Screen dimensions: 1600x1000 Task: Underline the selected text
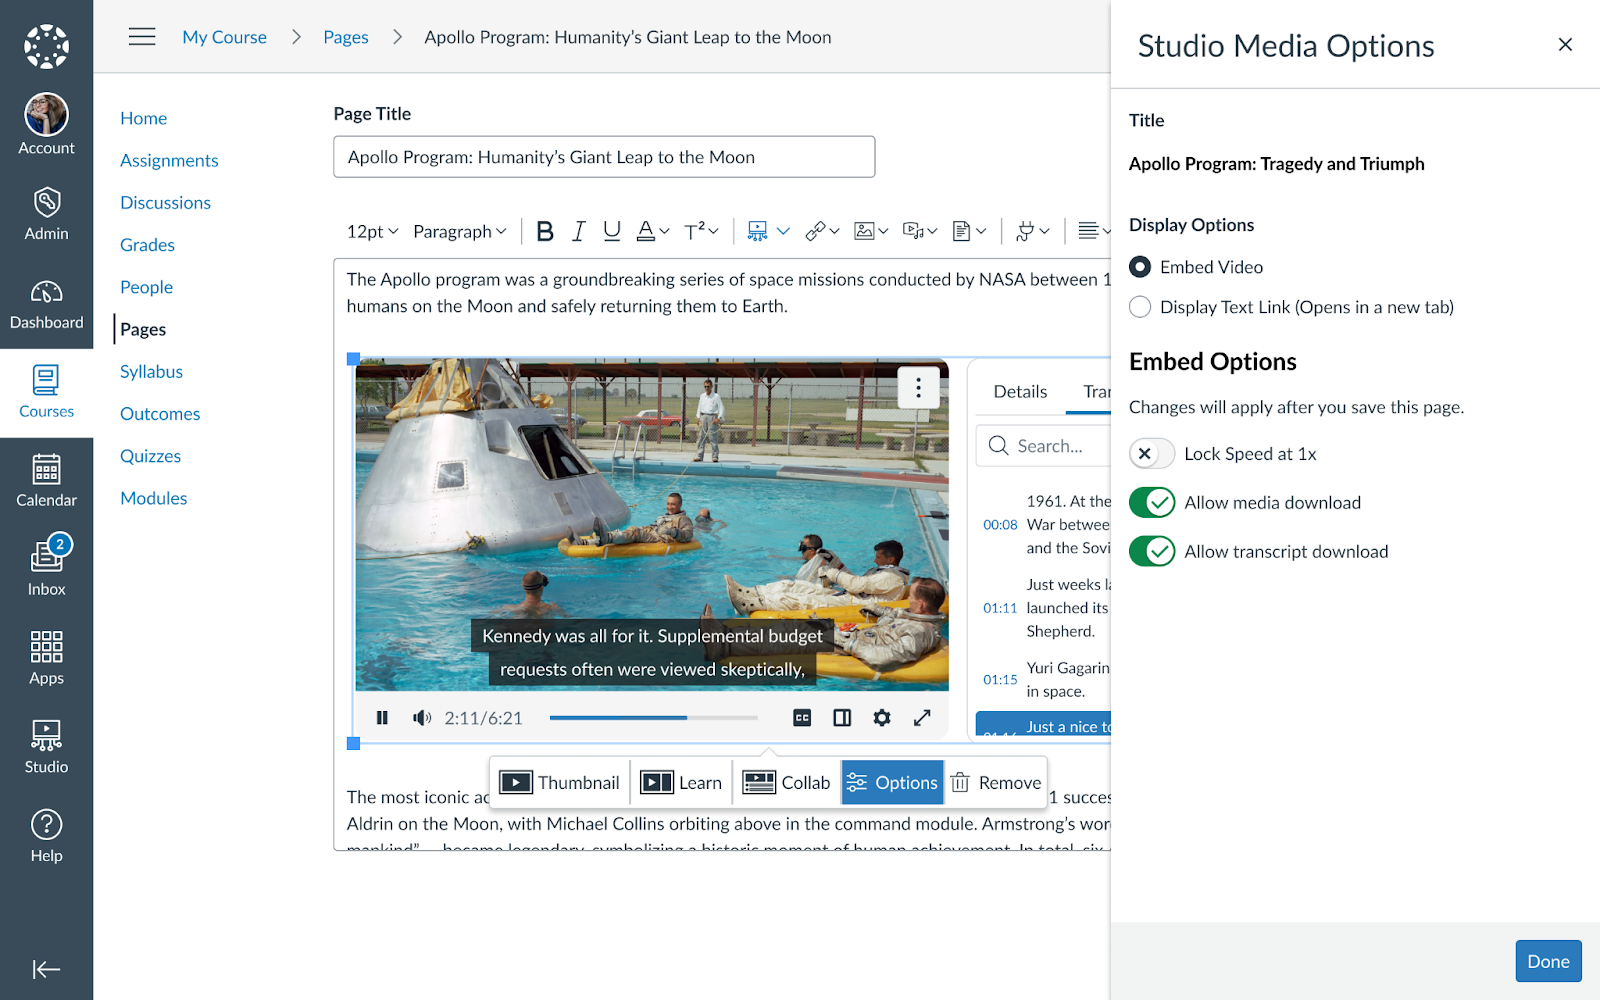[612, 231]
